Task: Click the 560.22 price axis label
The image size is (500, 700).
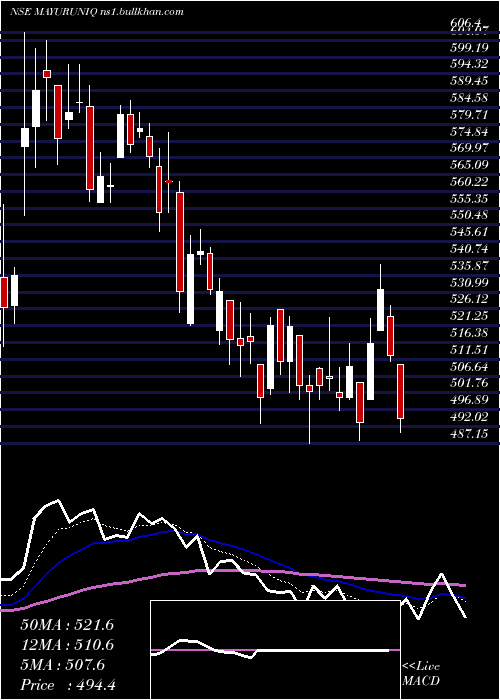Action: 469,182
